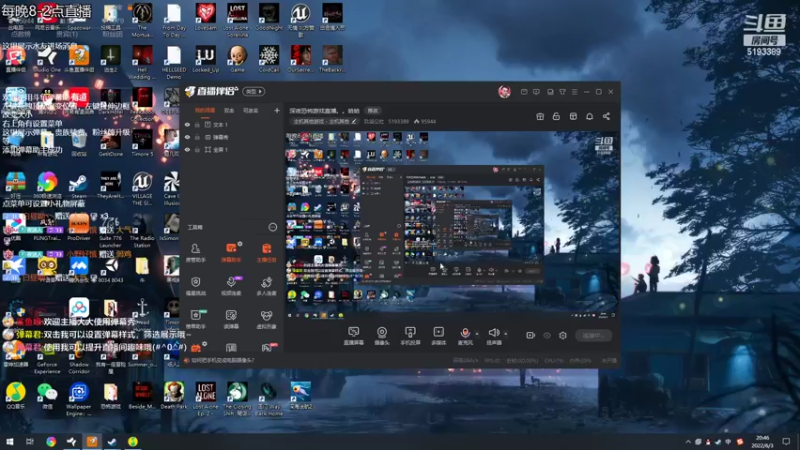Click the live preview canvas

point(452,225)
